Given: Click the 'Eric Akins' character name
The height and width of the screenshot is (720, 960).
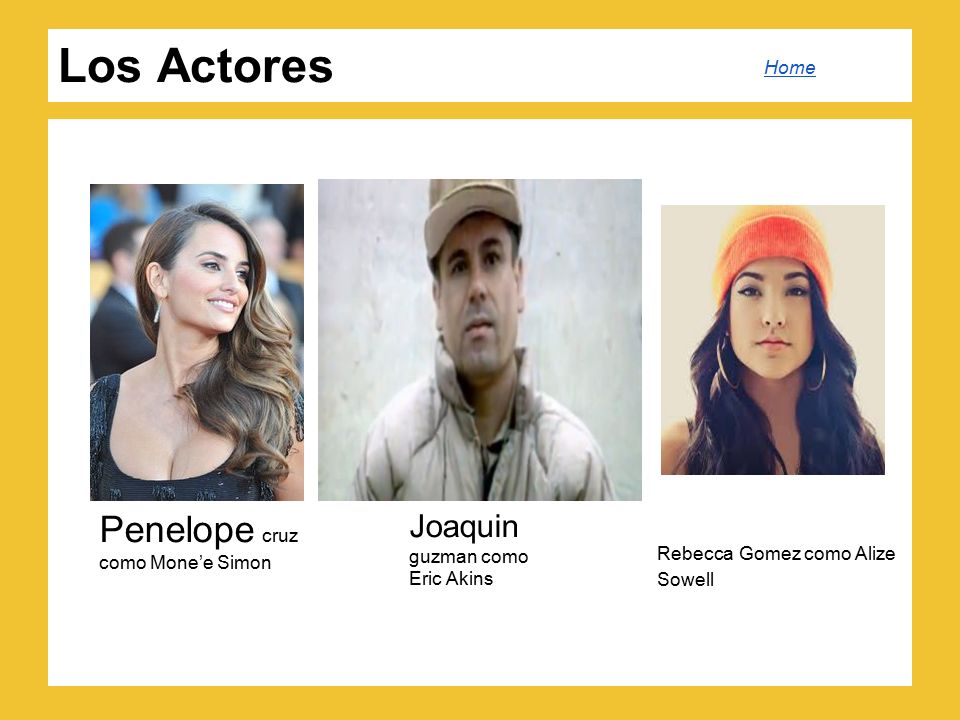Looking at the screenshot, I should 451,579.
